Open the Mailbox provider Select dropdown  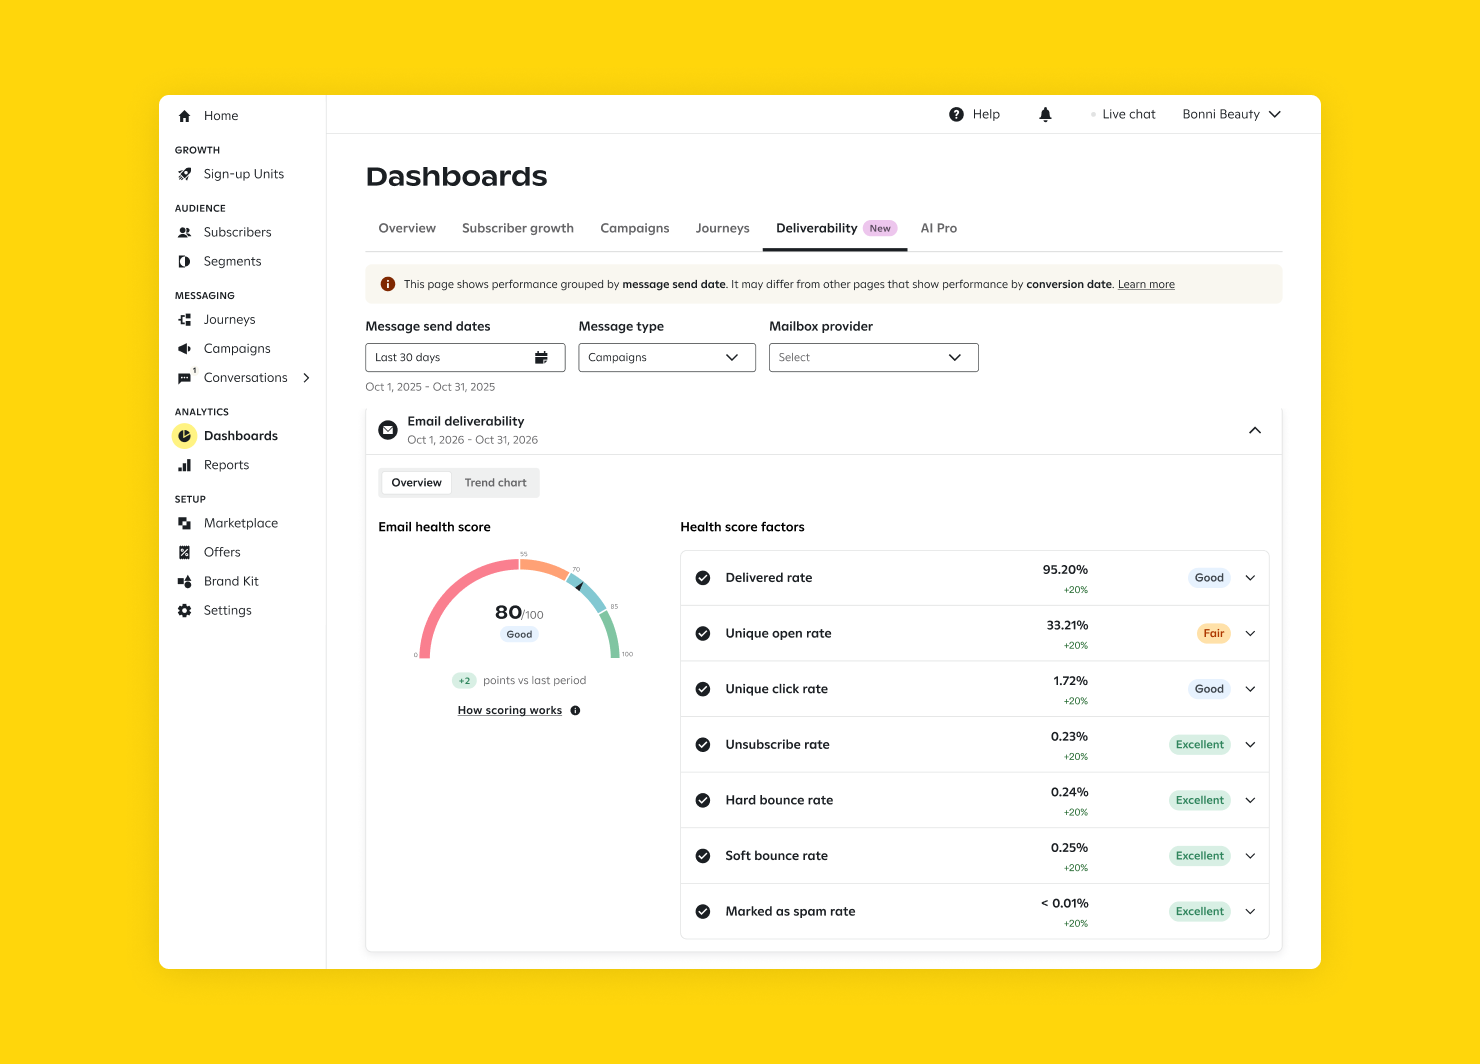[873, 358]
